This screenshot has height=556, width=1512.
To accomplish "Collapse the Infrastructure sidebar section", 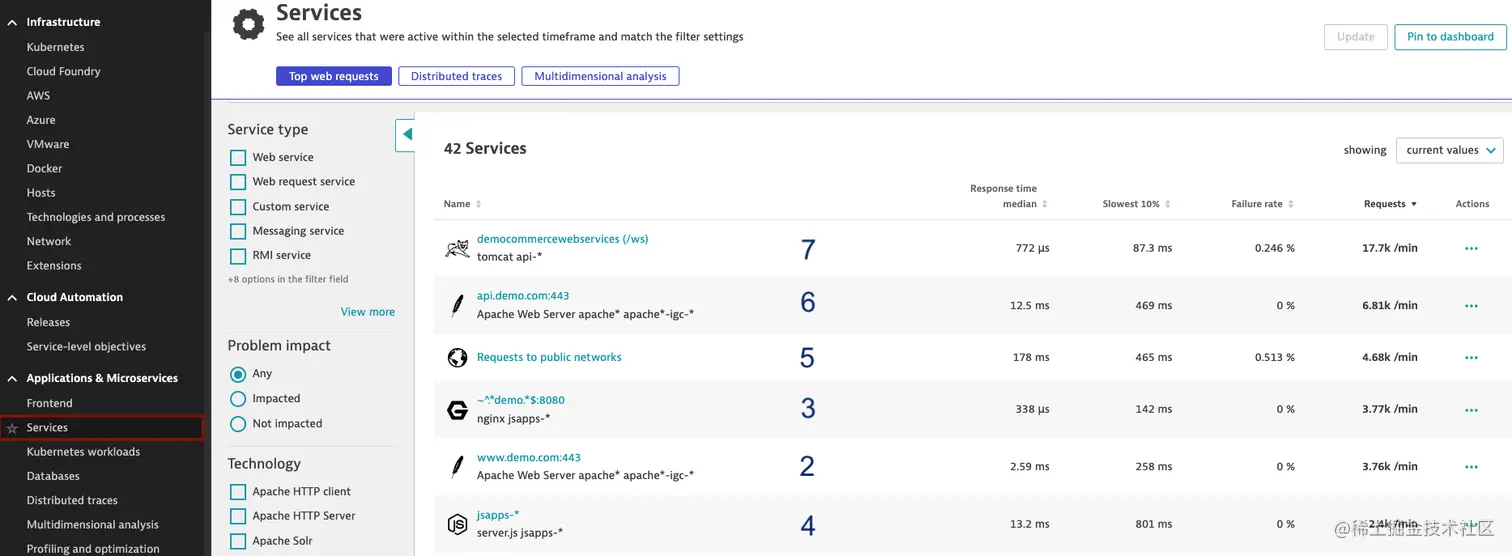I will pos(12,22).
